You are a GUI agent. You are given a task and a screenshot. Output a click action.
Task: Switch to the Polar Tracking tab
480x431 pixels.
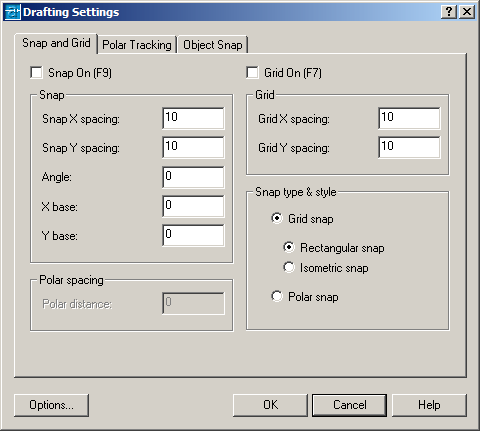(x=137, y=45)
